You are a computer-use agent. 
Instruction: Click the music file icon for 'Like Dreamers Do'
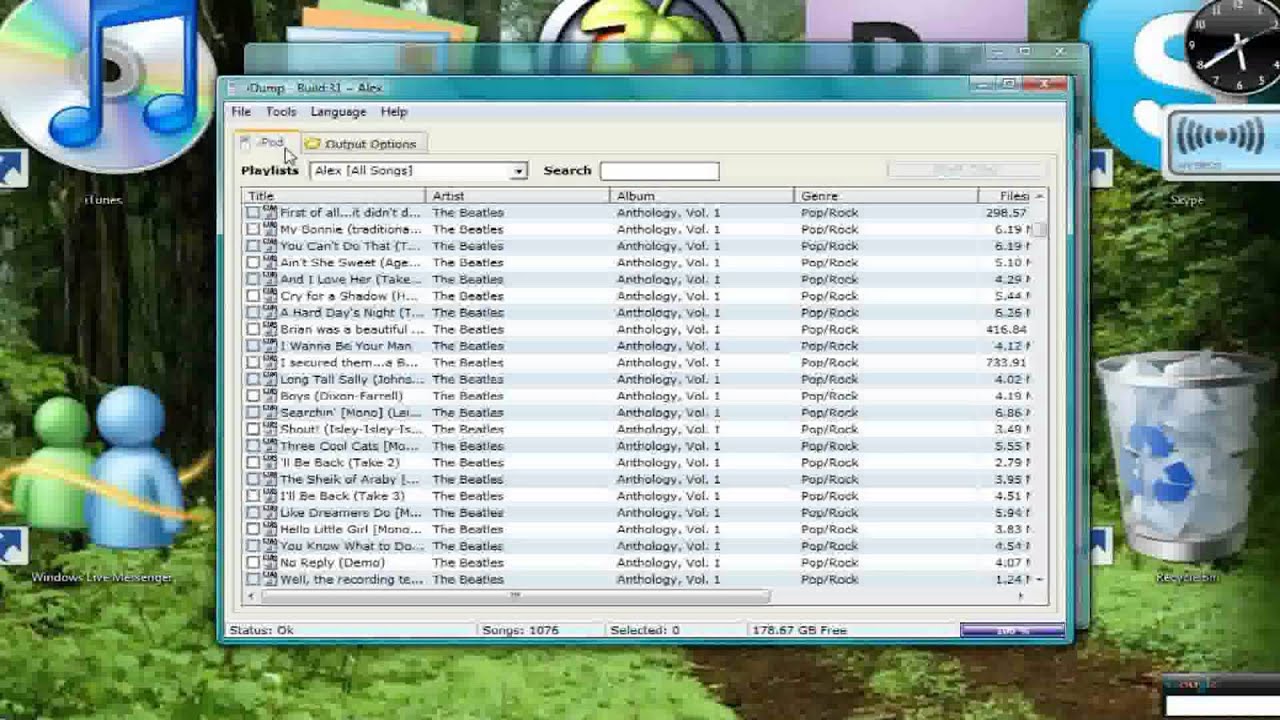point(270,512)
